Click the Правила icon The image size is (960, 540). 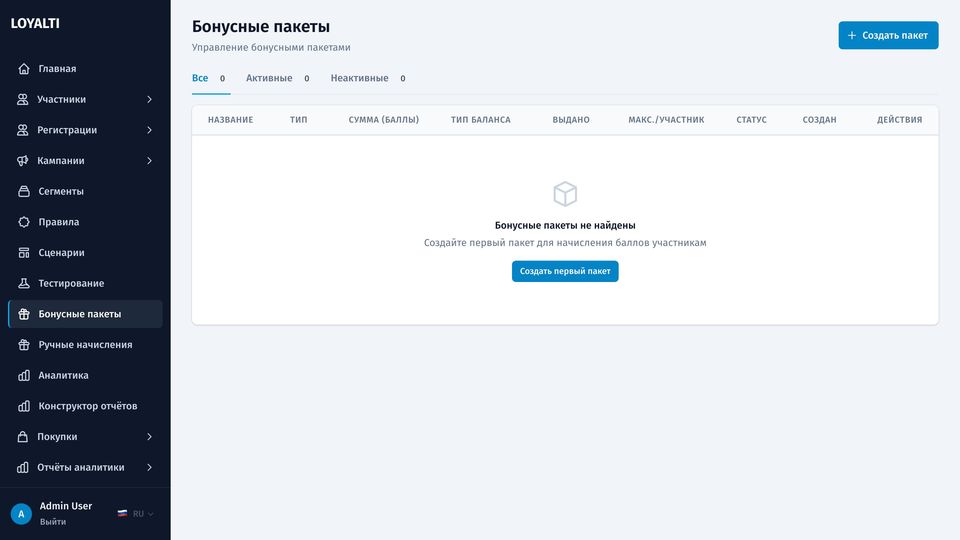(x=24, y=222)
